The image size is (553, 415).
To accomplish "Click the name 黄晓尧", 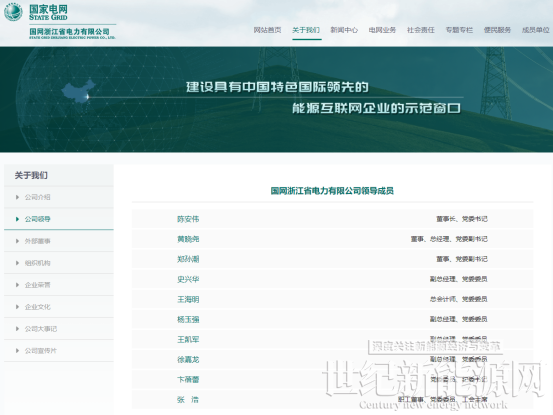I will [x=188, y=239].
